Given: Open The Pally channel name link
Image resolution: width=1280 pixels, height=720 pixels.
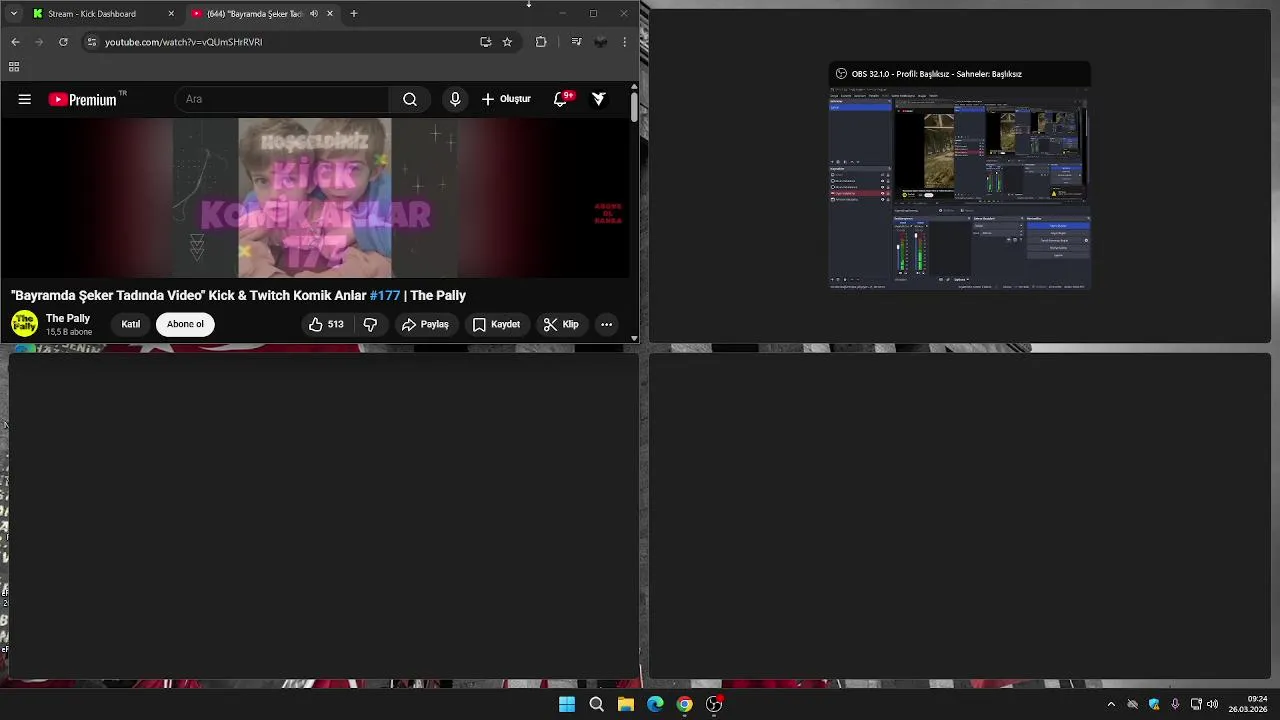Looking at the screenshot, I should coord(68,318).
